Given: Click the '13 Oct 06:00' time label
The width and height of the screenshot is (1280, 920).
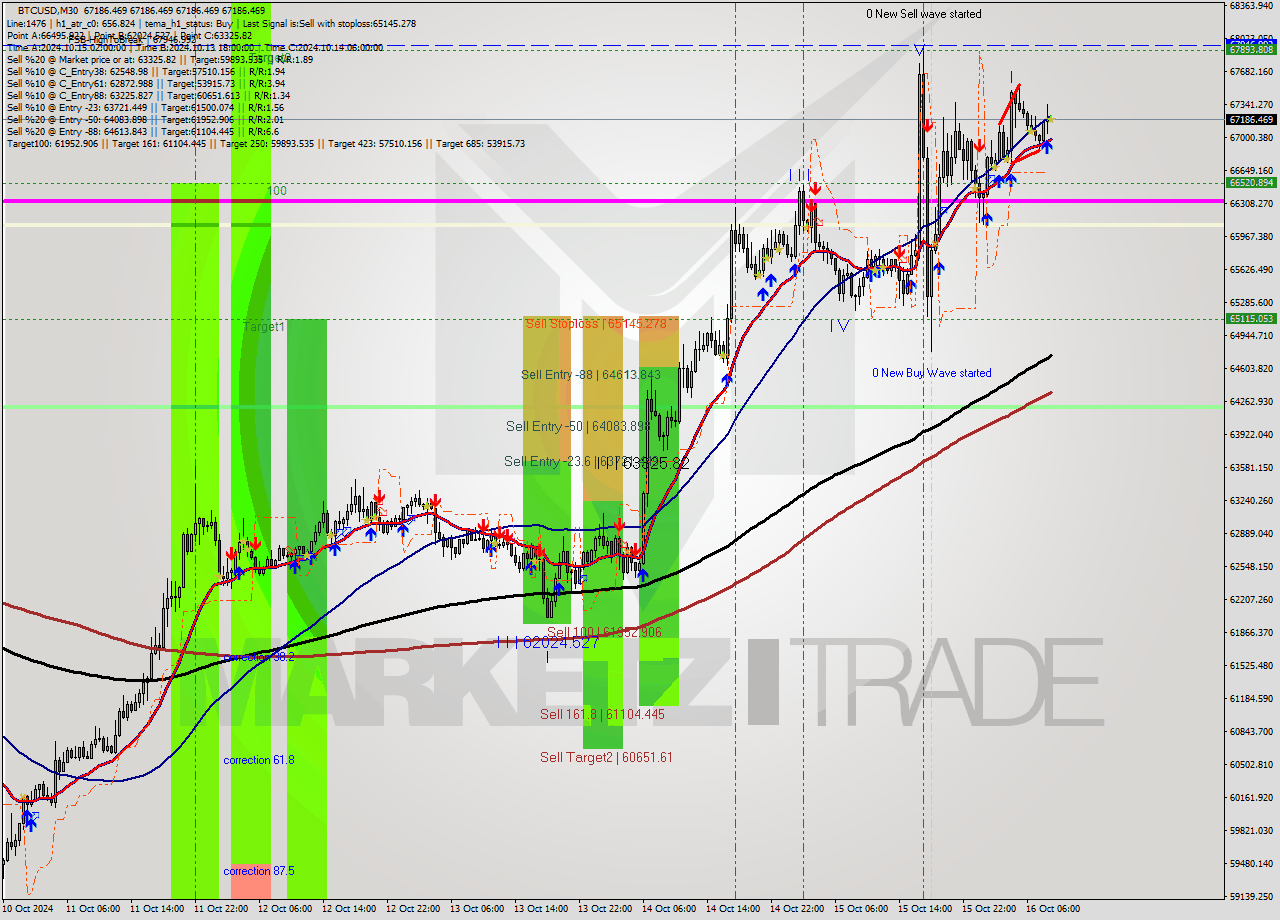Looking at the screenshot, I should click(476, 909).
